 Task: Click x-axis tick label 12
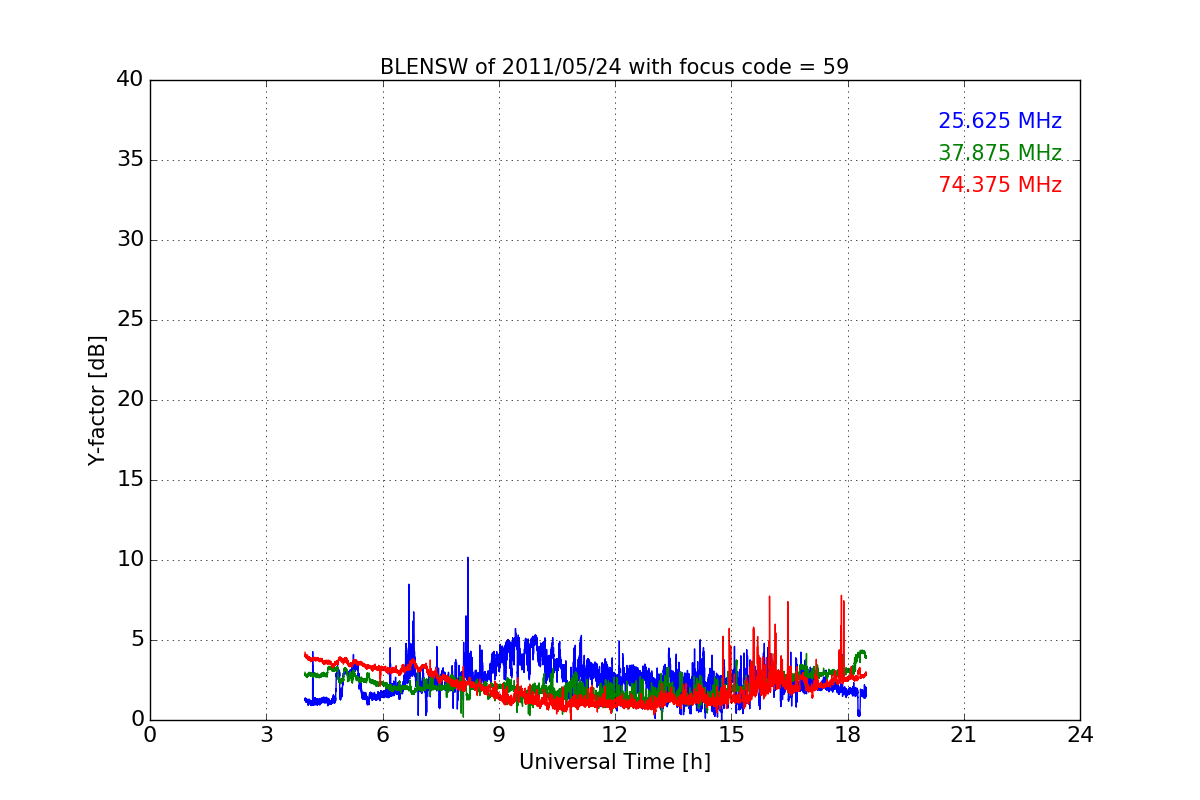click(x=615, y=735)
